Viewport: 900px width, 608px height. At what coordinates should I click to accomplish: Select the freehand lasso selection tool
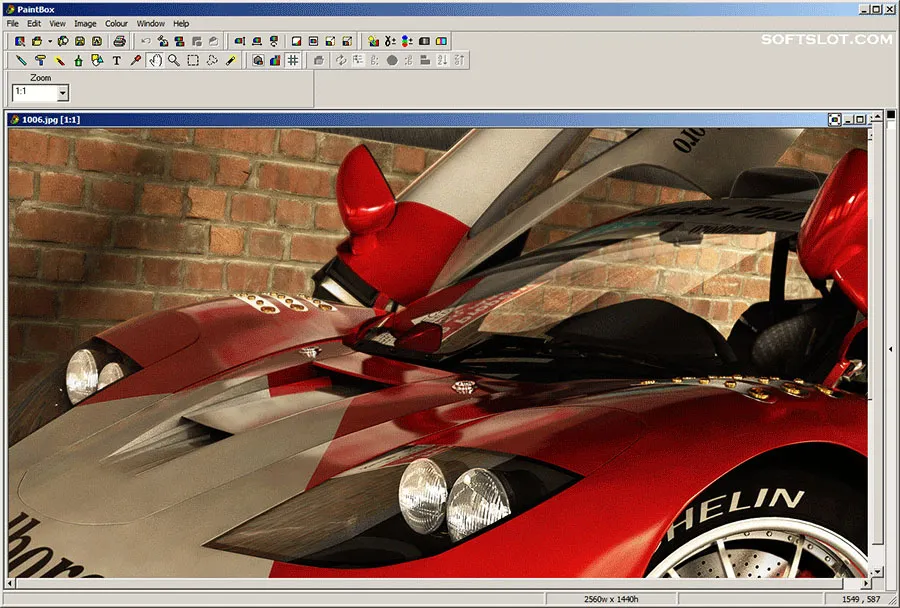pyautogui.click(x=212, y=60)
